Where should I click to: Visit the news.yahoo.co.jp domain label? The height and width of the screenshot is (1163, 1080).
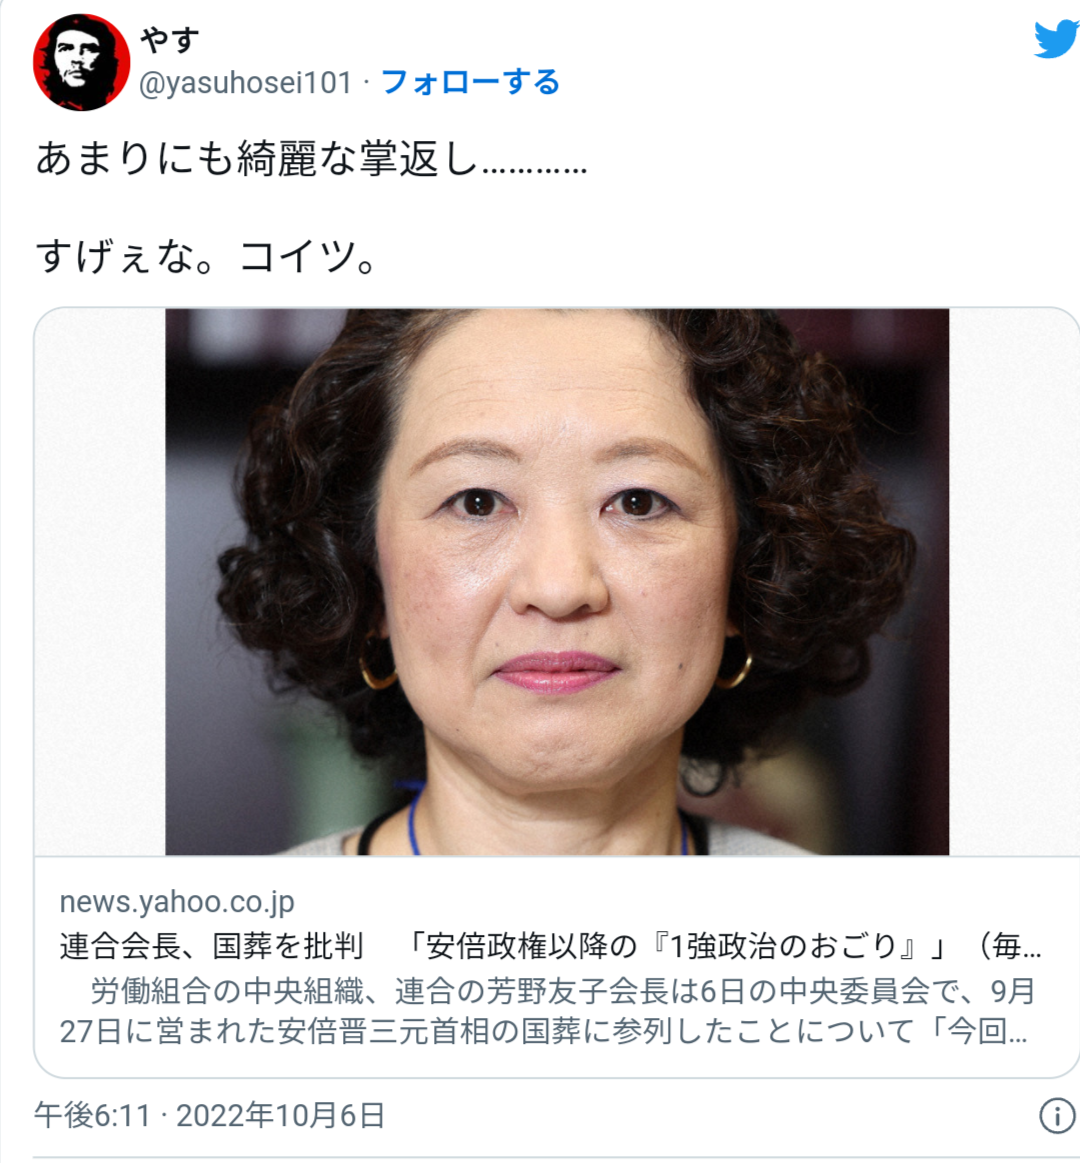[177, 902]
